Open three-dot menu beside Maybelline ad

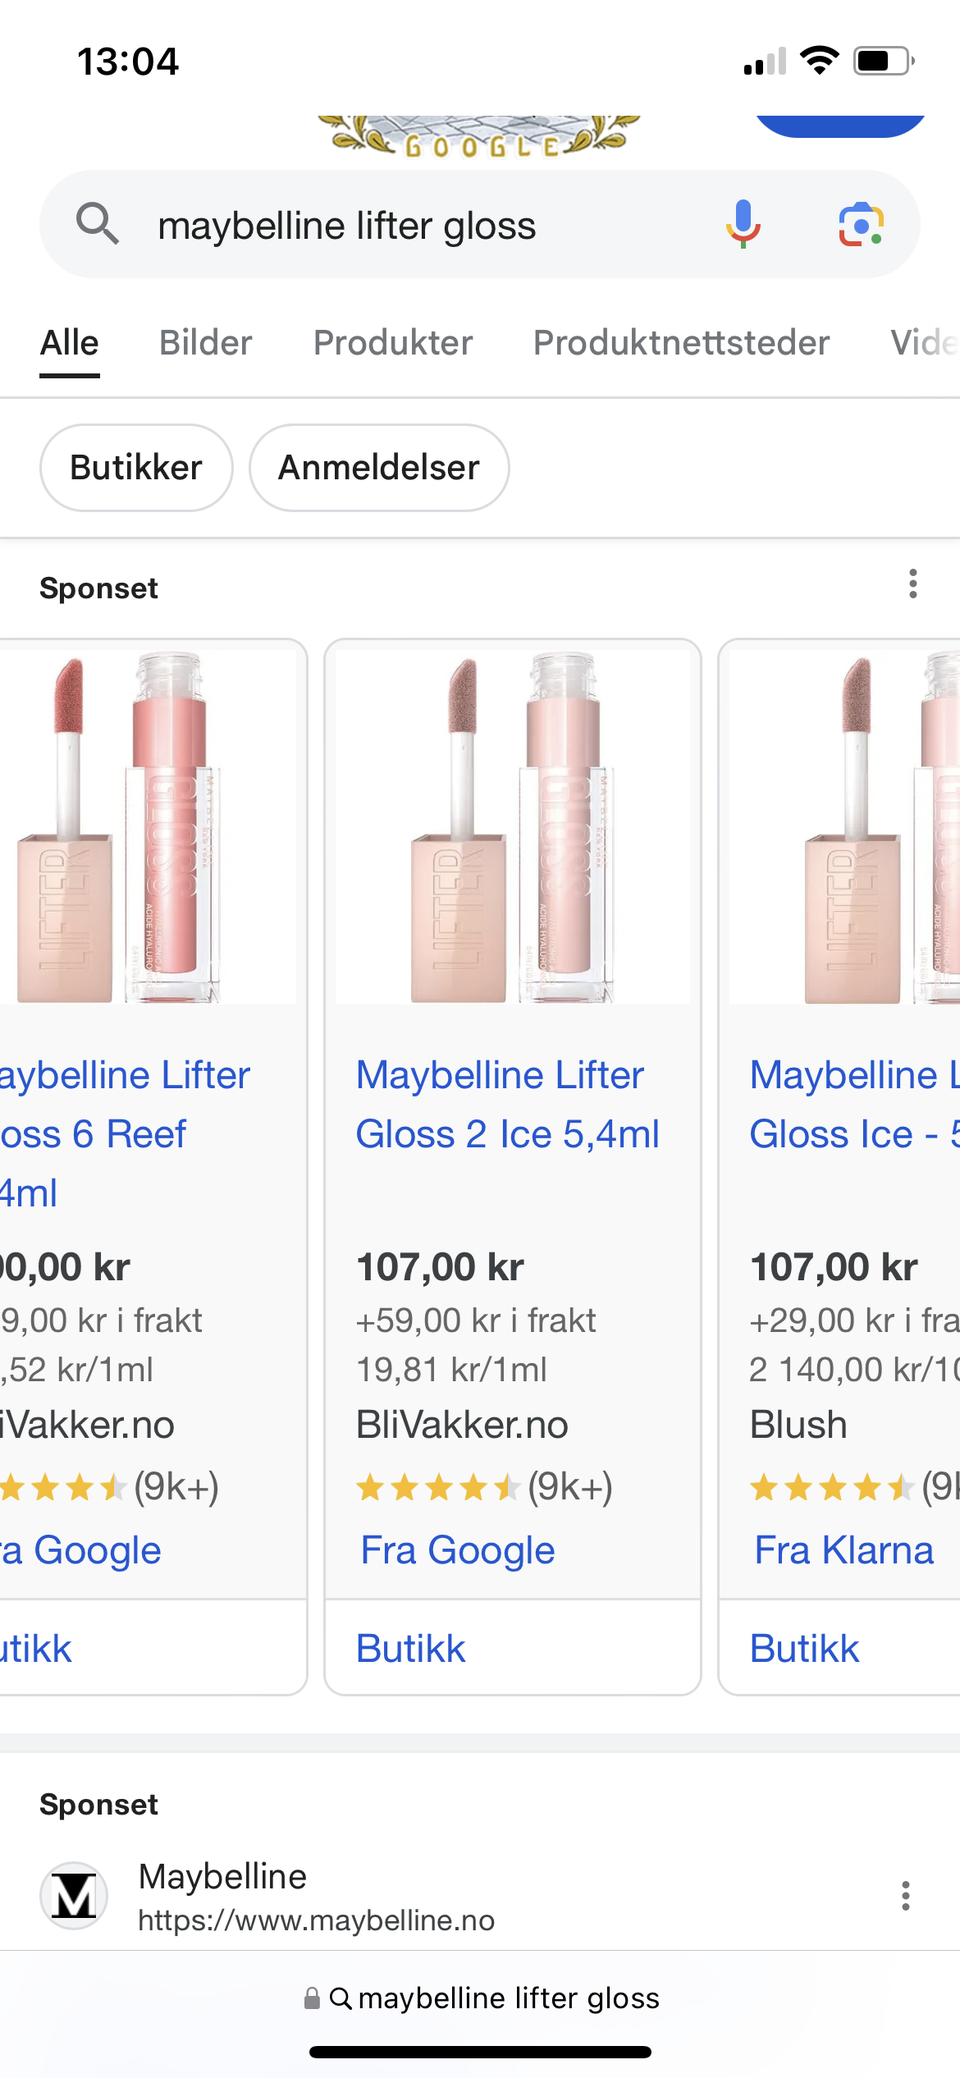coord(905,1896)
